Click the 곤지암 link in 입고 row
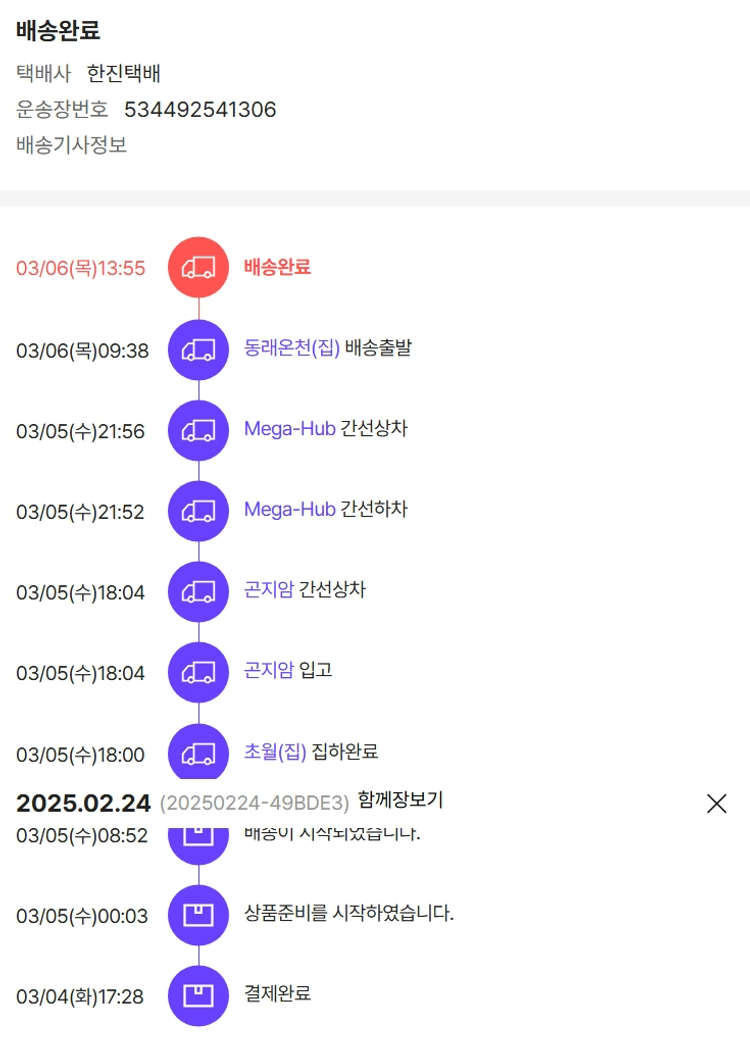This screenshot has width=750, height=1037. click(268, 670)
